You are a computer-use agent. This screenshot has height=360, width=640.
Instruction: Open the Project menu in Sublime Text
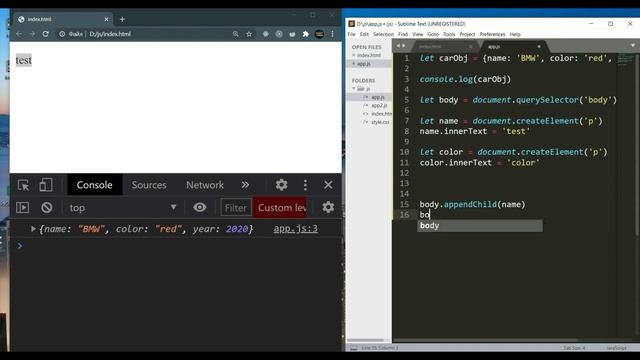467,34
